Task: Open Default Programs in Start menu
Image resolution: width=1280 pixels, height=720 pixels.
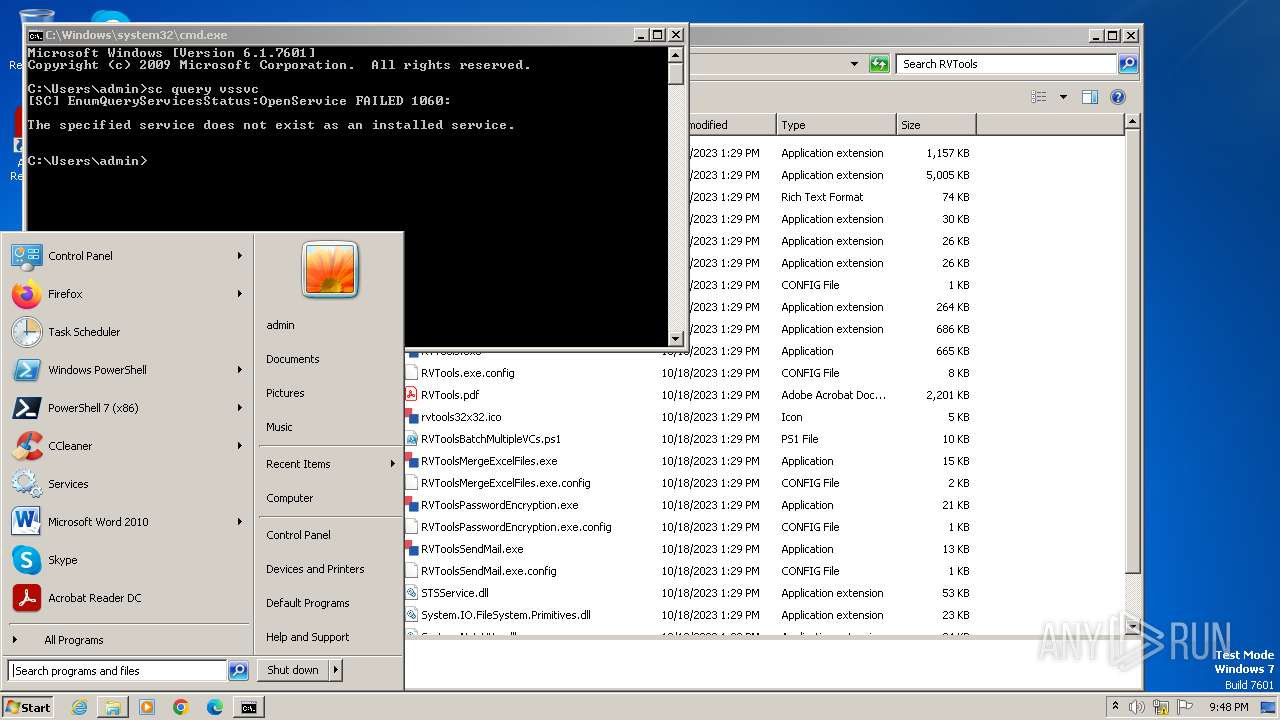Action: [x=308, y=603]
